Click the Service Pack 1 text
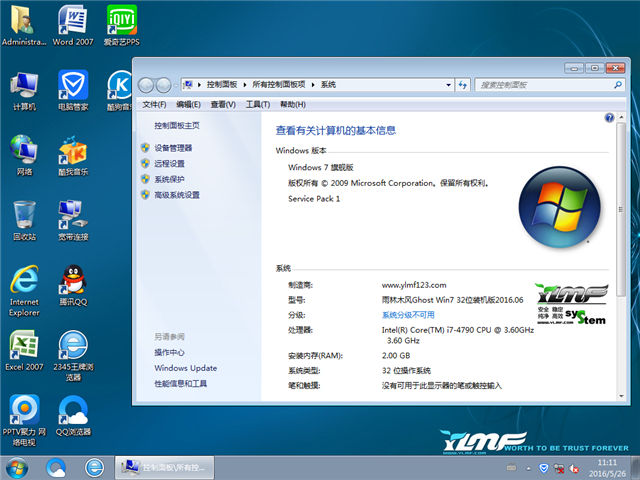 pyautogui.click(x=314, y=199)
